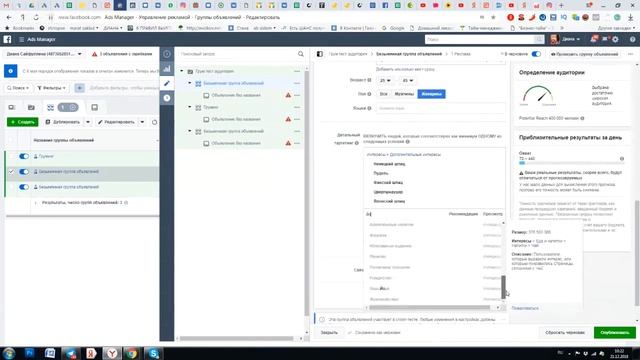Collapse the campaign folder in tree
Viewport: 640px width, 360px height.
coord(182,71)
